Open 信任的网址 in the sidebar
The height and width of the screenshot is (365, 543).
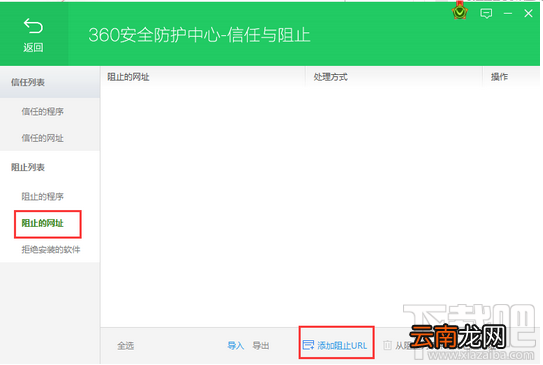point(43,138)
